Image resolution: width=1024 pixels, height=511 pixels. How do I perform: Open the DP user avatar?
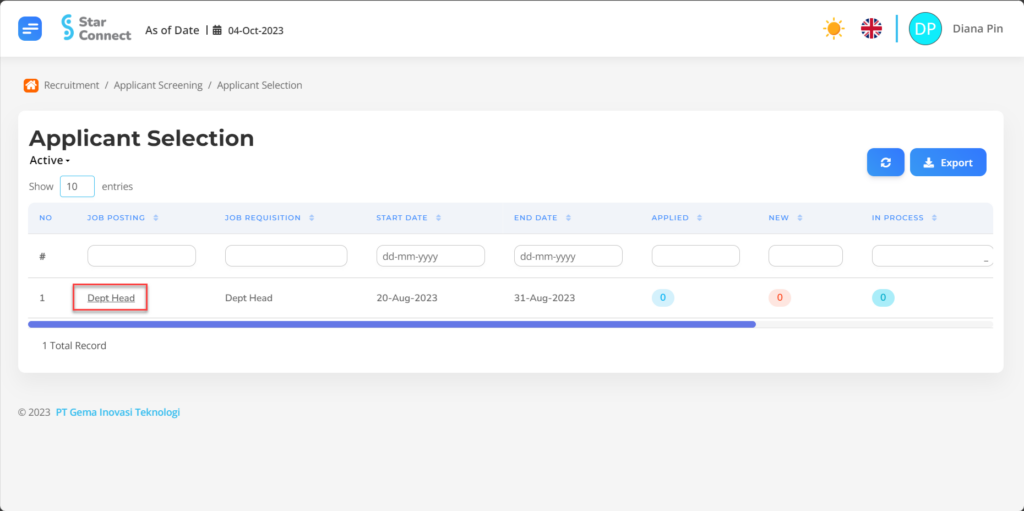[x=925, y=29]
